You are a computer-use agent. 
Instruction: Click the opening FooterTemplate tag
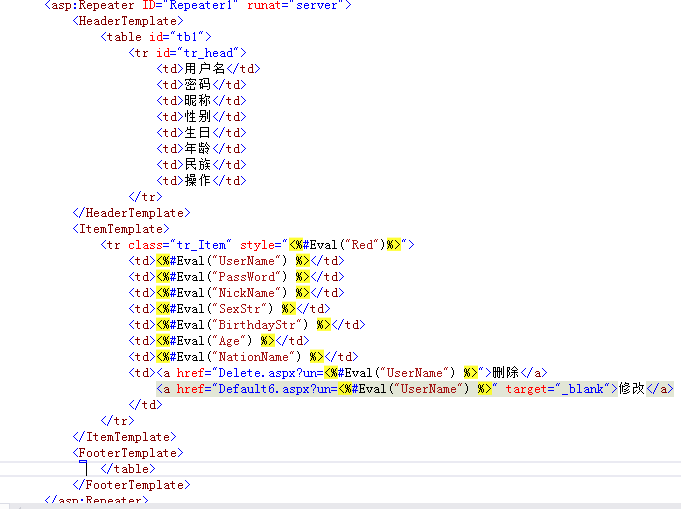[128, 453]
